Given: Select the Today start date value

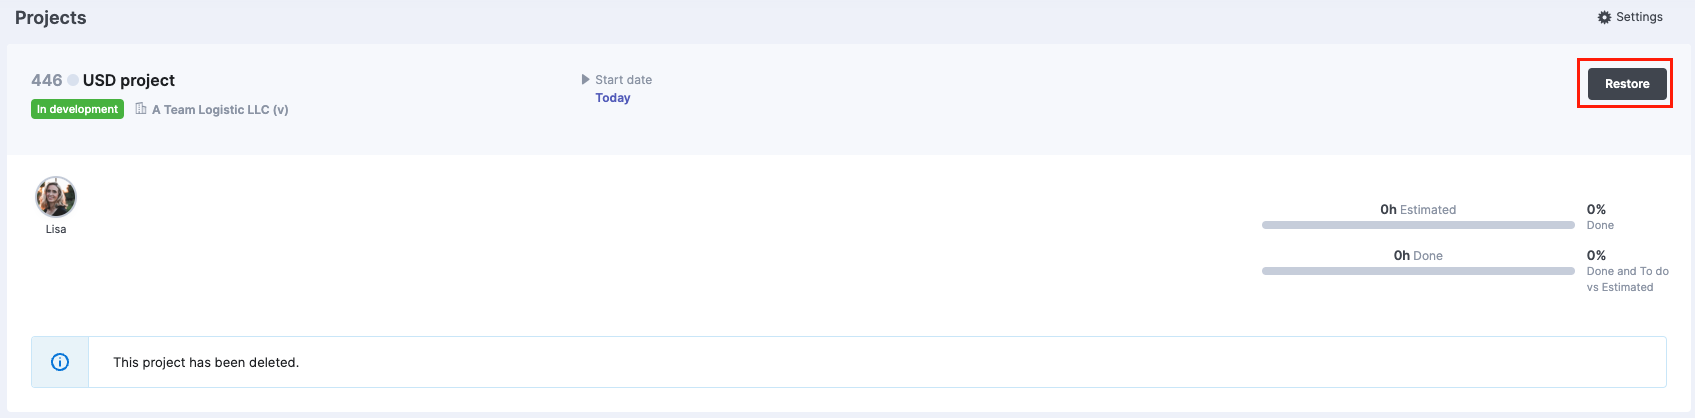Looking at the screenshot, I should point(613,98).
